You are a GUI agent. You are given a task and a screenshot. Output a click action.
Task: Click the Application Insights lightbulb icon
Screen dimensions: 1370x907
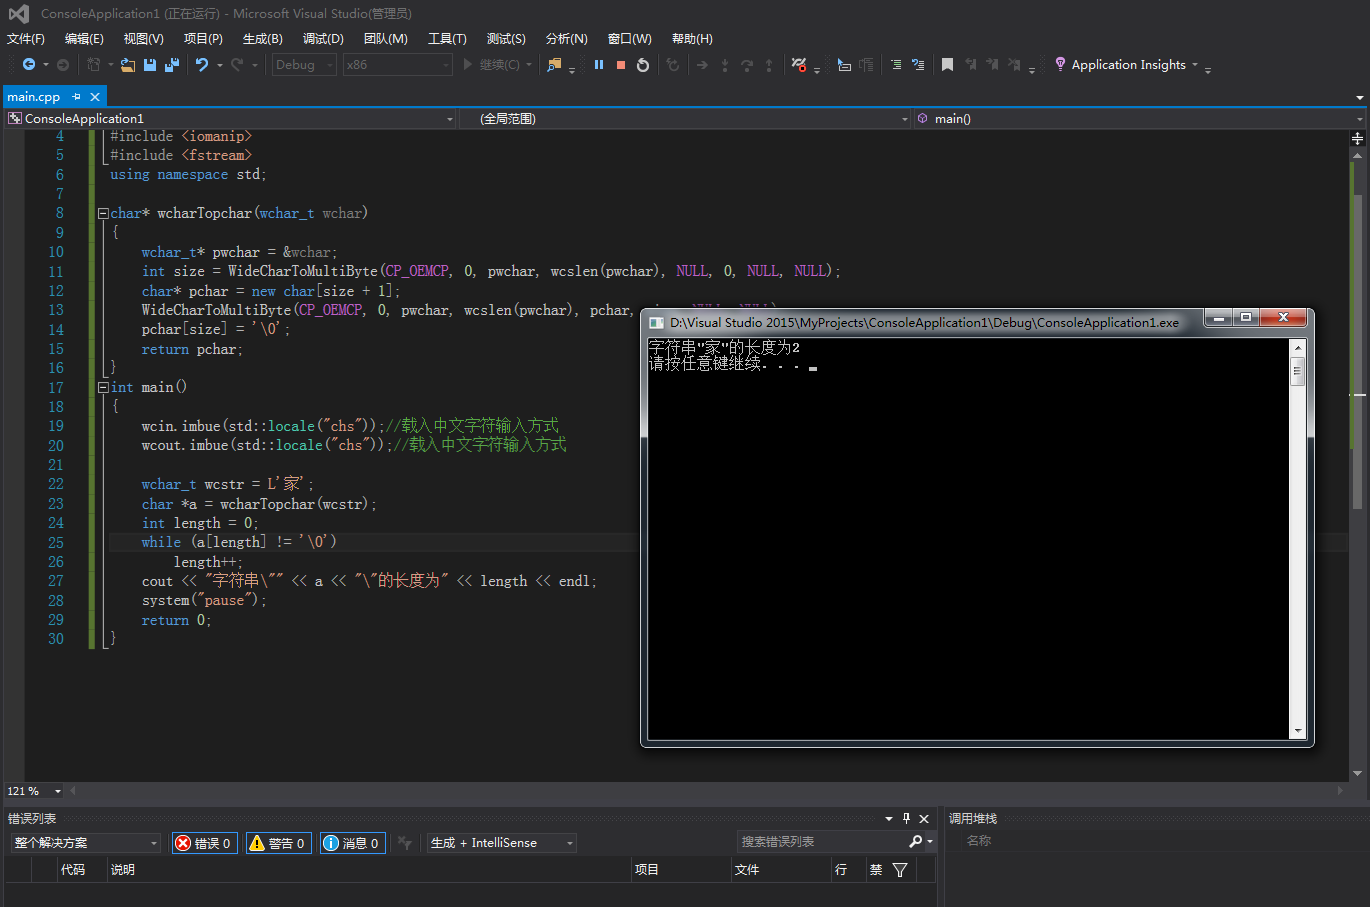(x=1061, y=65)
